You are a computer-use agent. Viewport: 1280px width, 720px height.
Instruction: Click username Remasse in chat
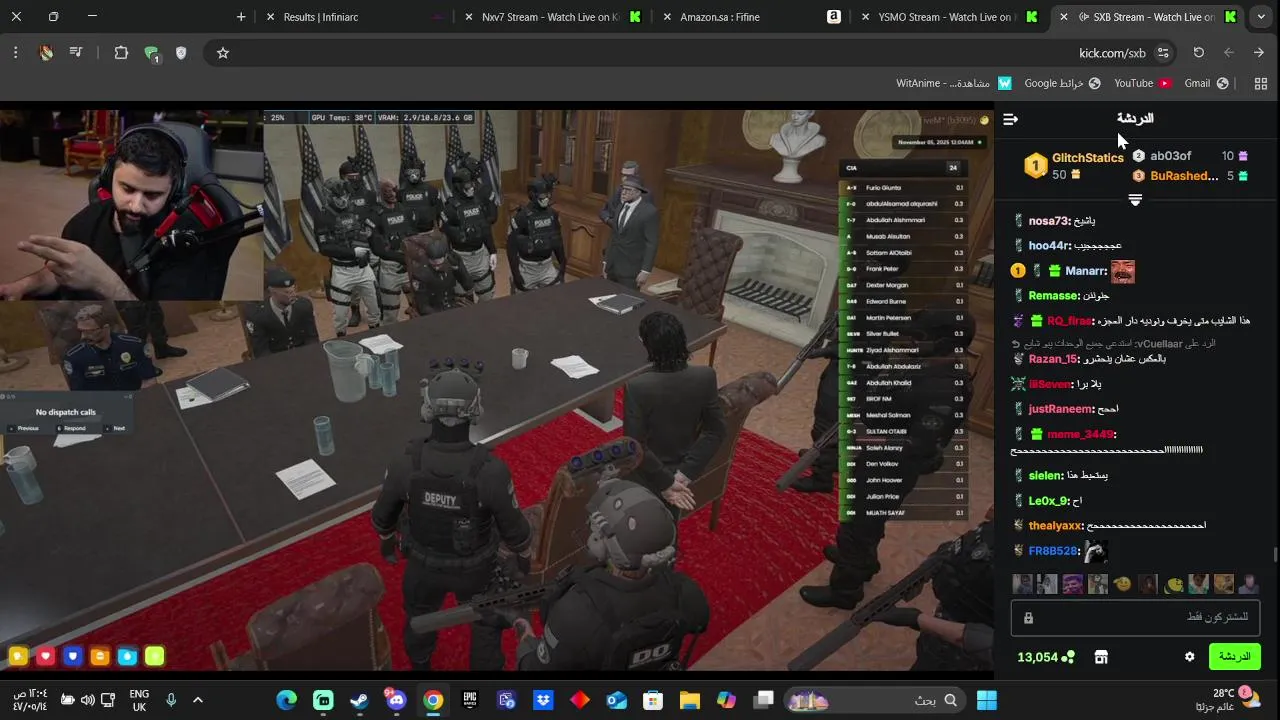tap(1055, 296)
